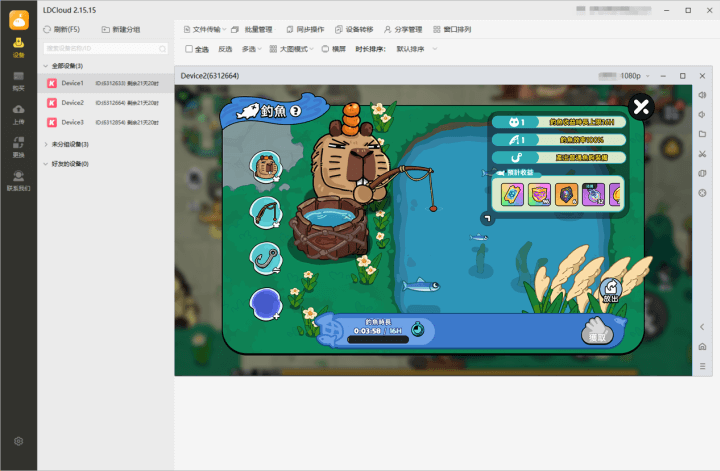Open the 更换 replace sidebar section

click(18, 147)
